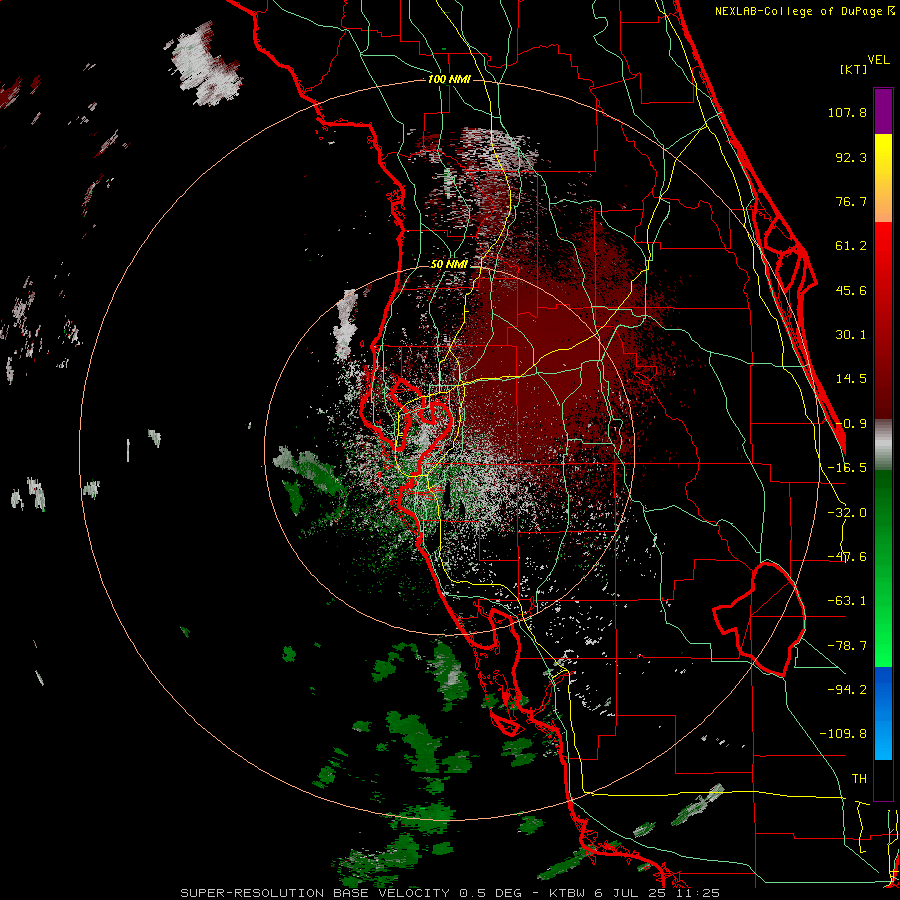
Task: Select the 45.6 velocity scale label
Action: tap(851, 290)
